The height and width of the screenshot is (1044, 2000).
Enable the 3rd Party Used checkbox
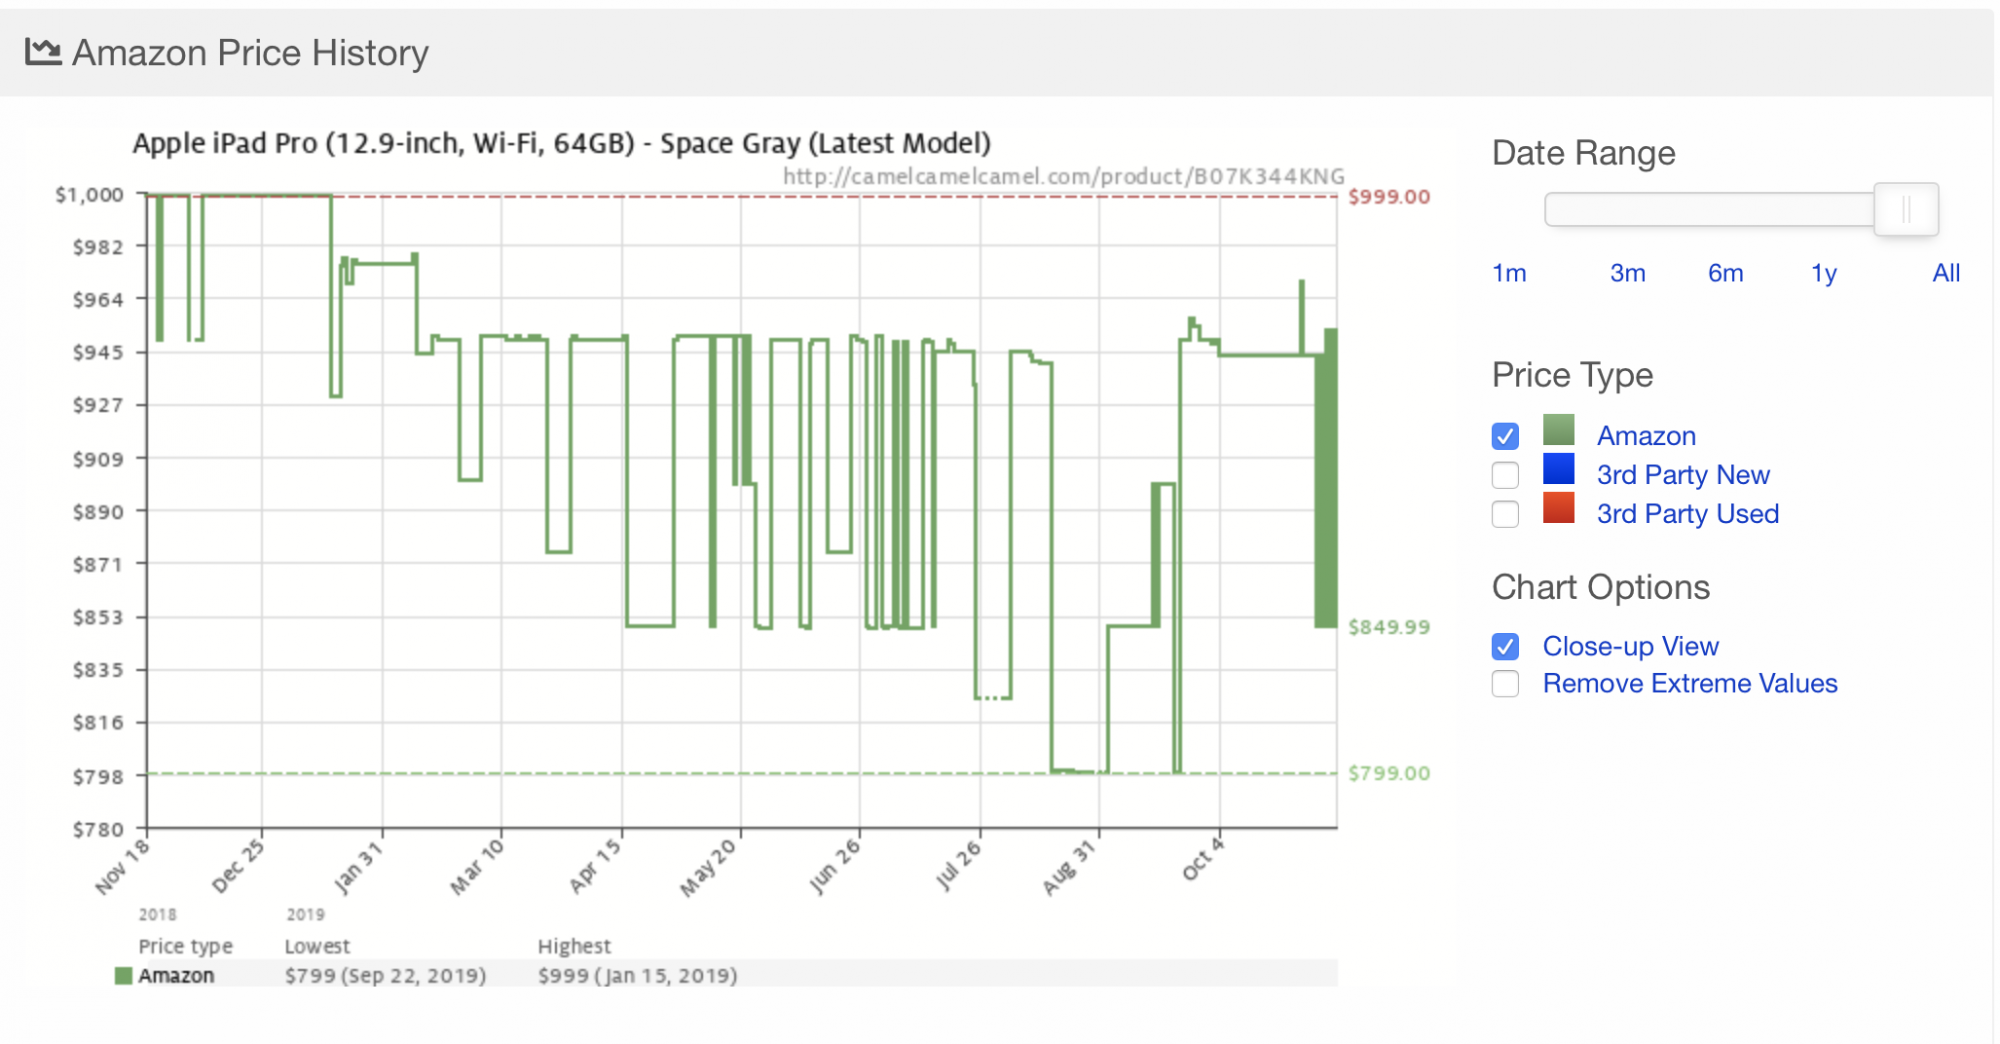pos(1505,514)
